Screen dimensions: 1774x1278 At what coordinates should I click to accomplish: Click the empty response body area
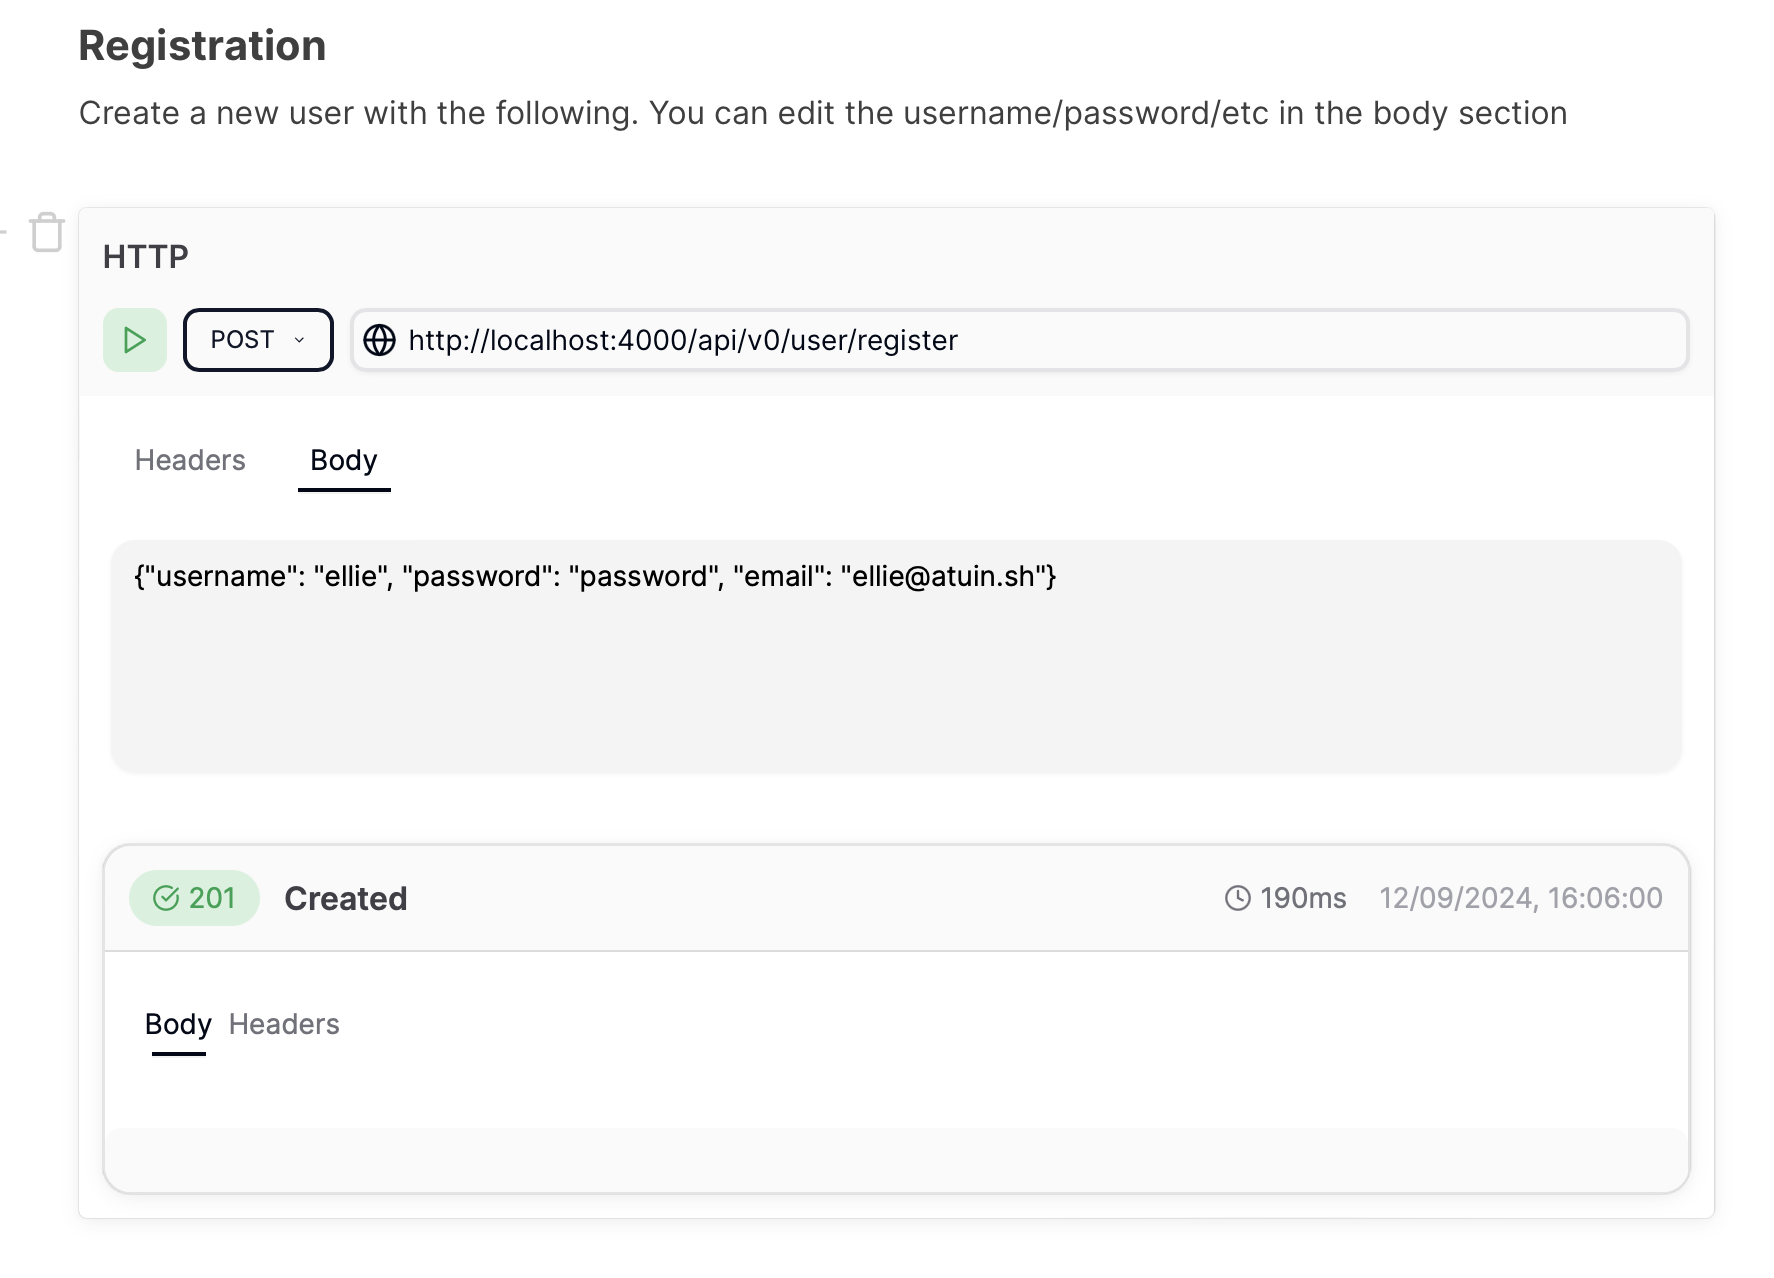click(x=895, y=1158)
